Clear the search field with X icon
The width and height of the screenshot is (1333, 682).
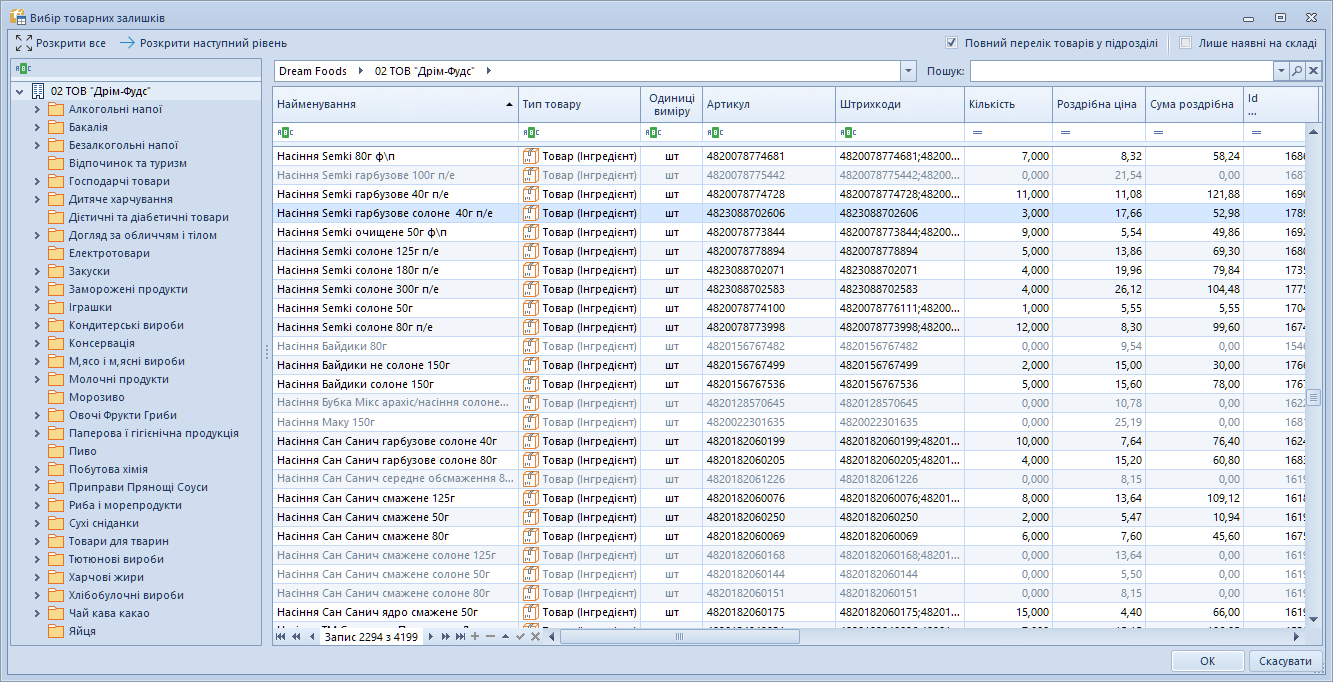pyautogui.click(x=1314, y=71)
